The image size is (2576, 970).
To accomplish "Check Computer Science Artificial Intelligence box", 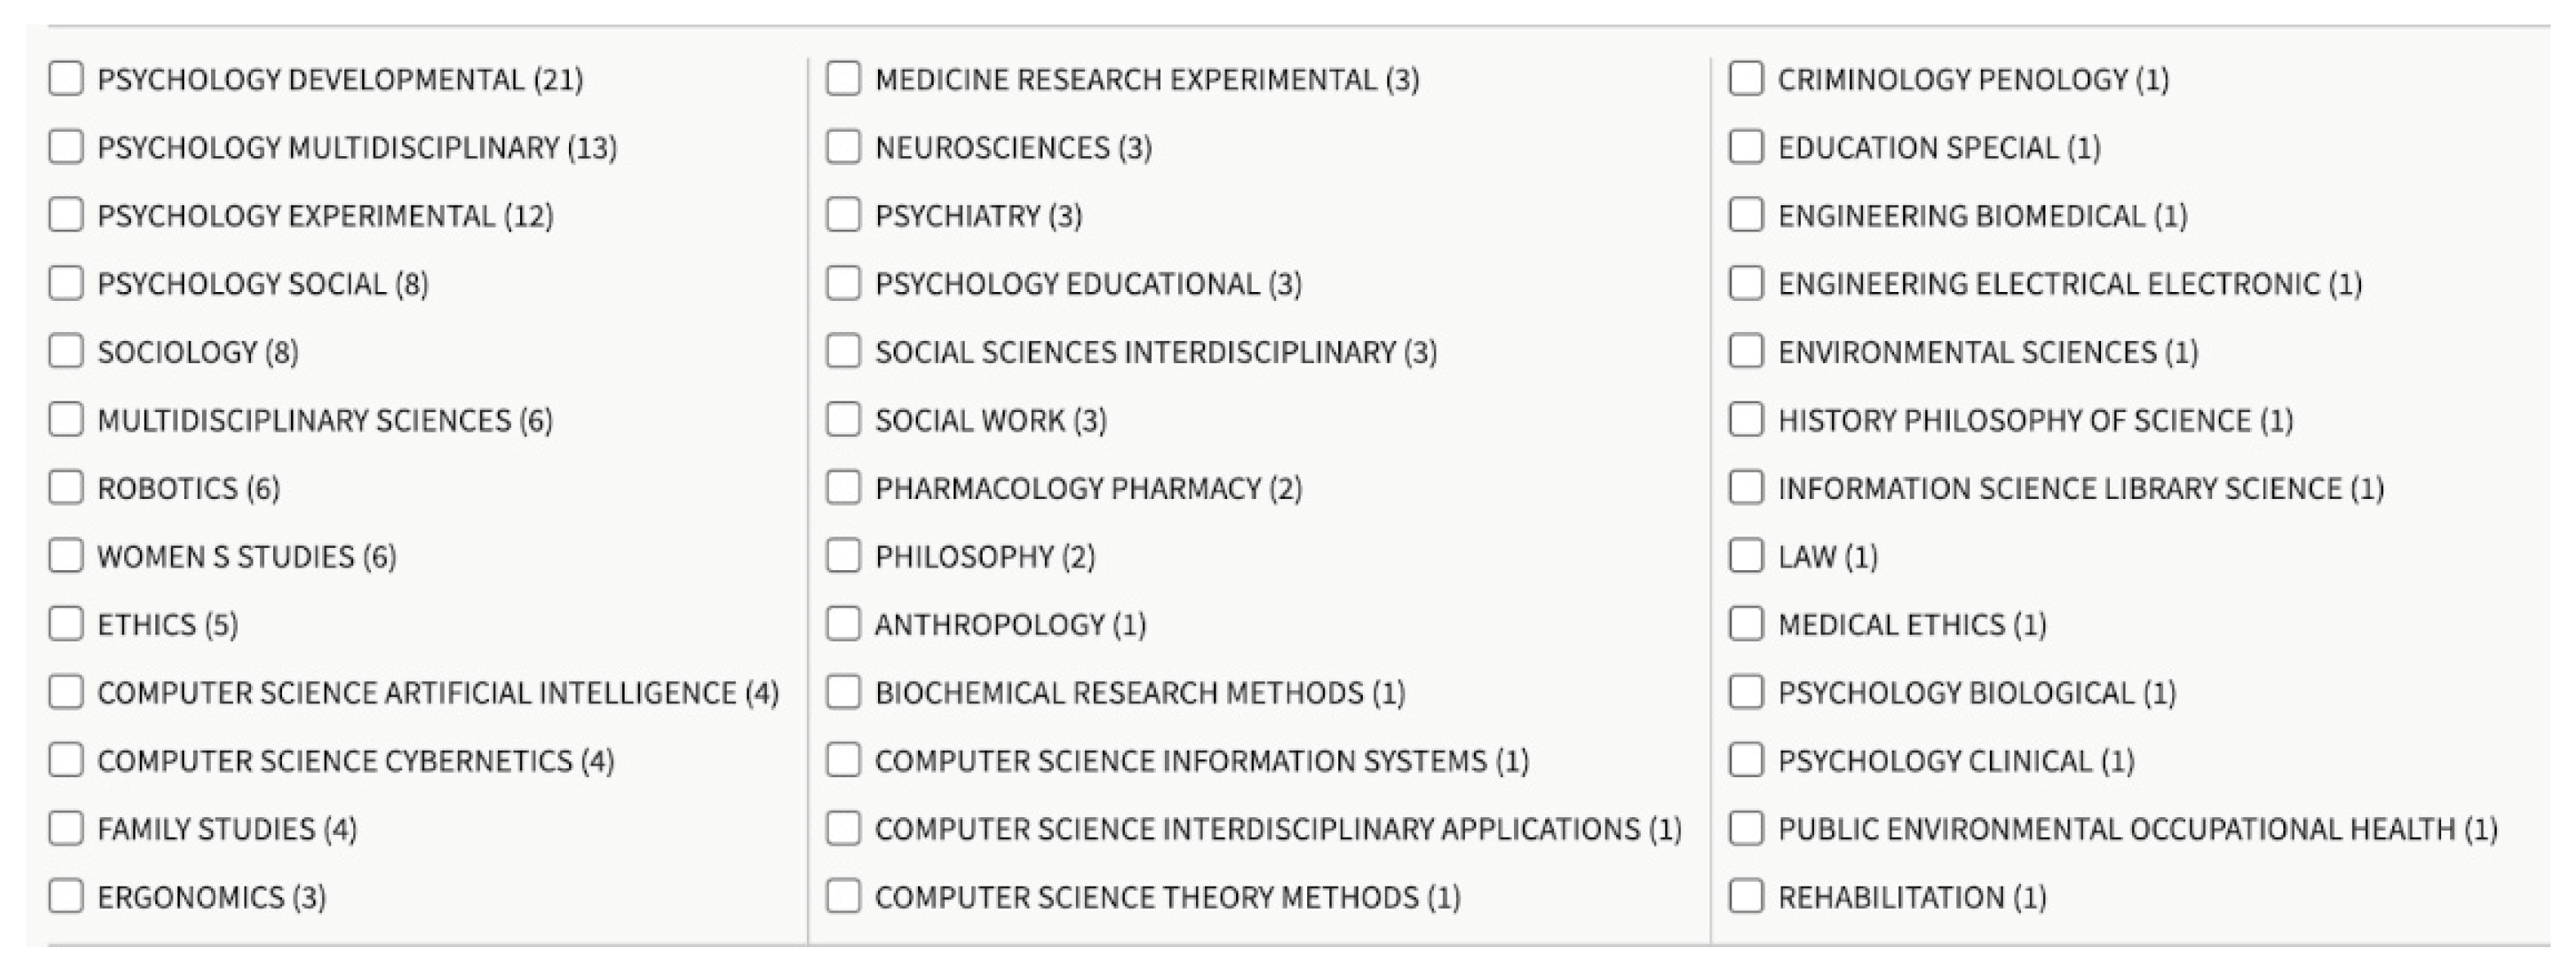I will click(x=66, y=692).
